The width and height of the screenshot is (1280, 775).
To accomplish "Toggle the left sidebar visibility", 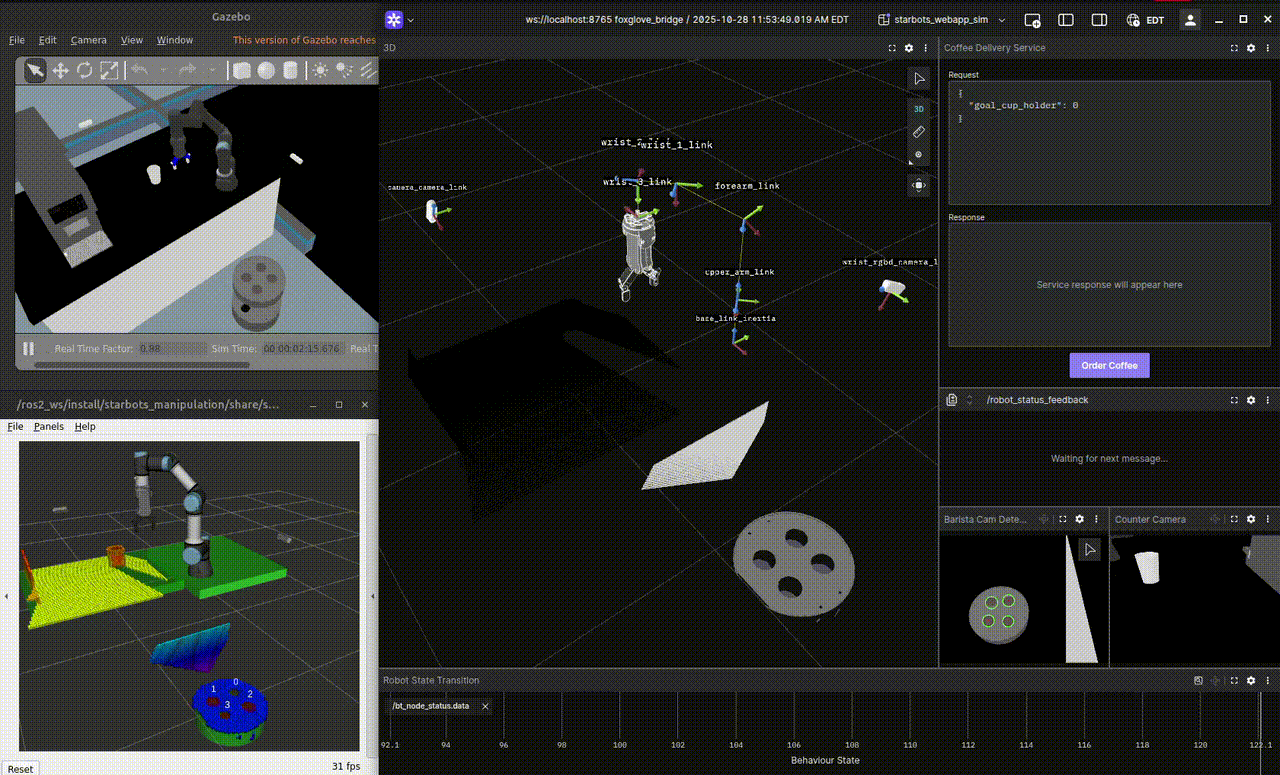I will pyautogui.click(x=1066, y=20).
